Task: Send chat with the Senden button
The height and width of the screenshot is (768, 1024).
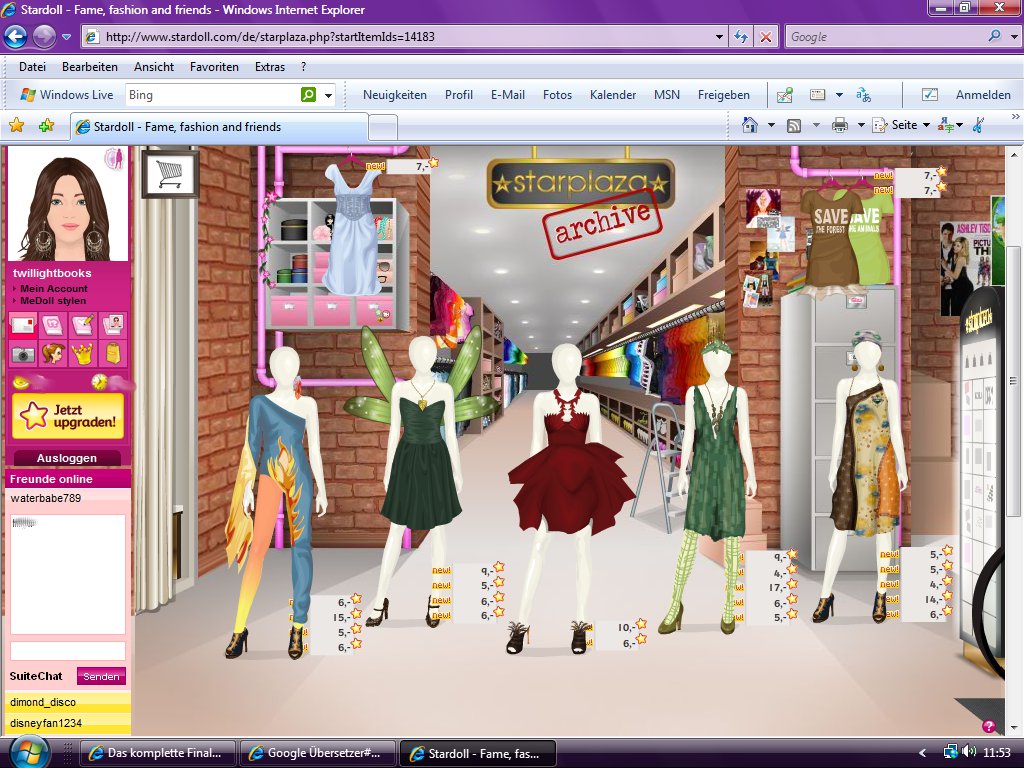Action: pos(101,676)
